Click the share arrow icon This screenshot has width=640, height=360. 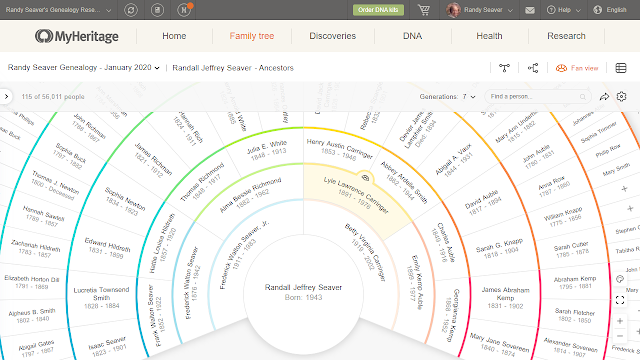tap(604, 97)
